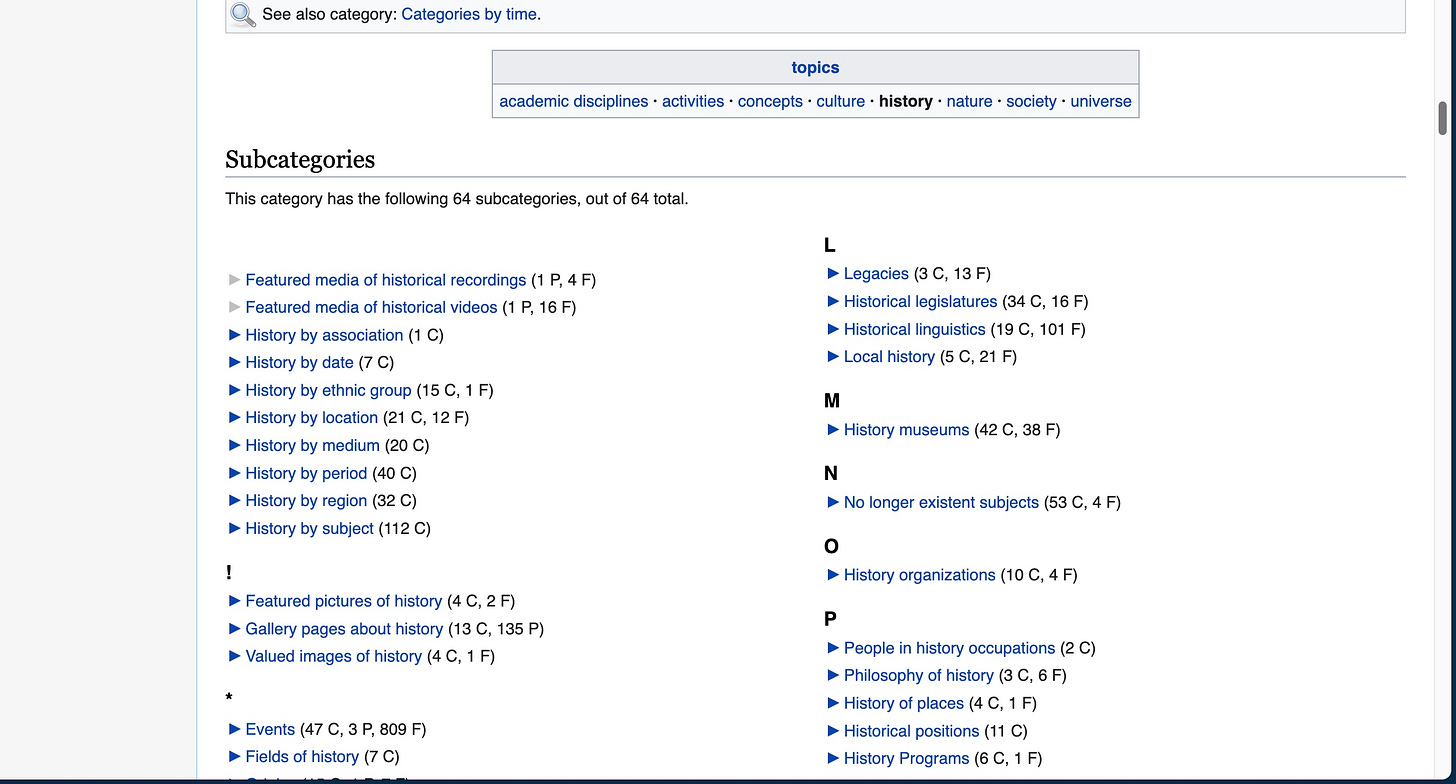Expand History of places arrow
This screenshot has width=1456, height=784.
pos(833,703)
